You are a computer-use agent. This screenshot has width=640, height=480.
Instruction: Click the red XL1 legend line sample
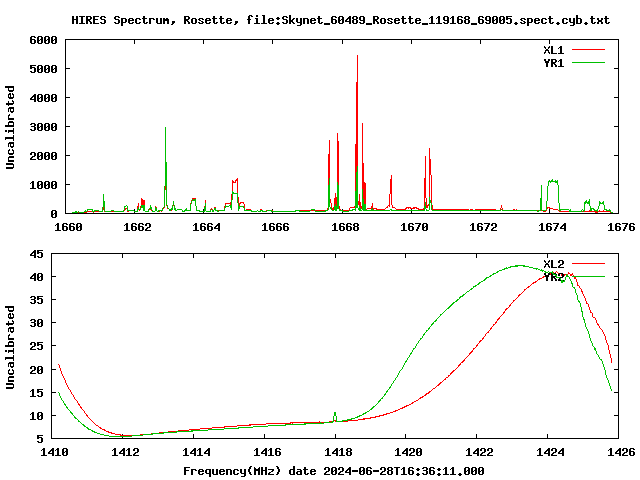[x=588, y=50]
